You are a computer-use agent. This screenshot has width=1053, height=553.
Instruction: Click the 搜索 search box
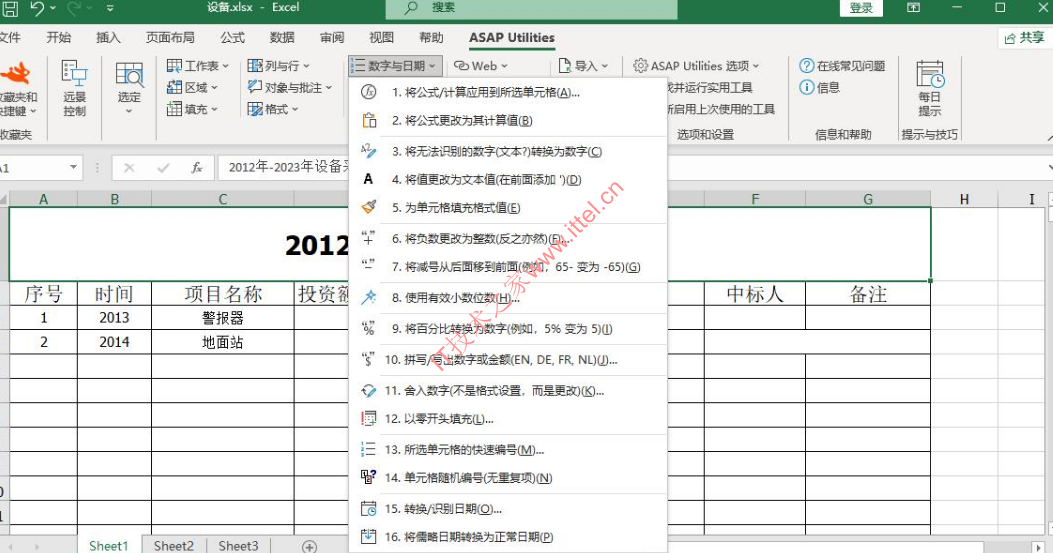531,8
